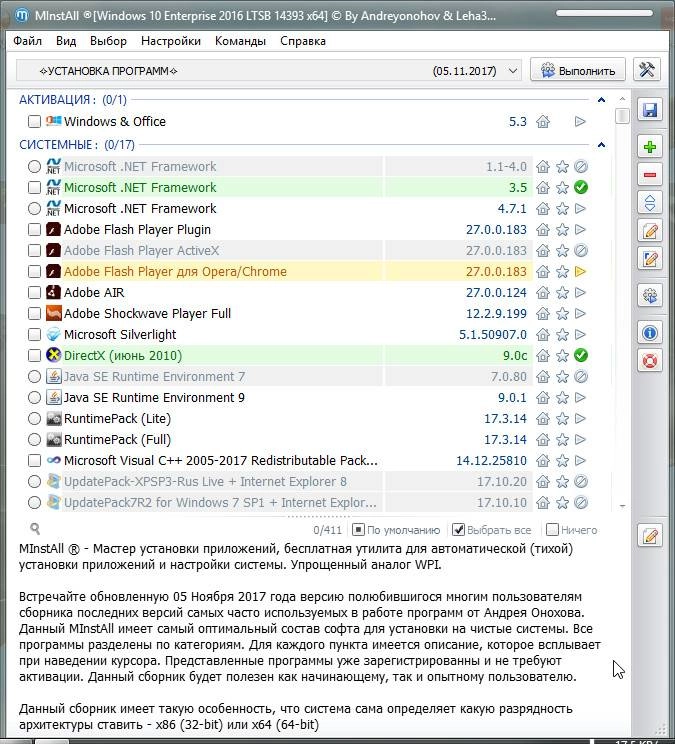This screenshot has height=744, width=675.
Task: Click the second pencil edit icon in sidebar
Action: [649, 260]
